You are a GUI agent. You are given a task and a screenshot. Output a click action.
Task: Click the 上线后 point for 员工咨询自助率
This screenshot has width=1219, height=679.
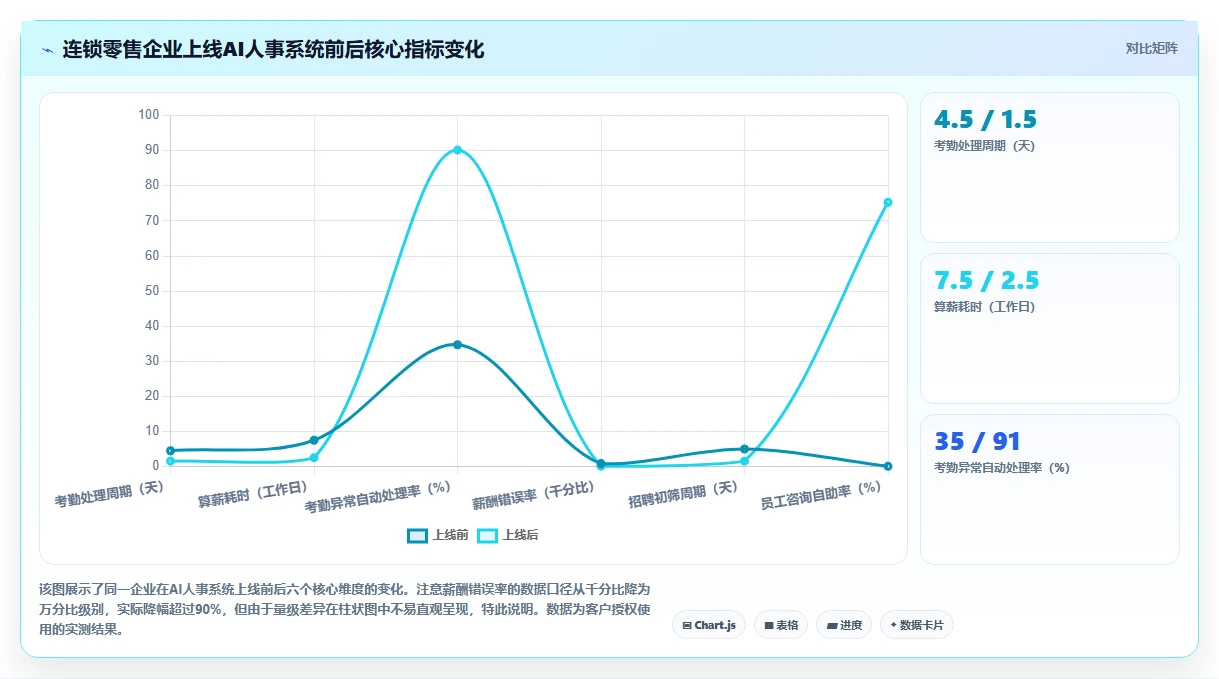888,202
